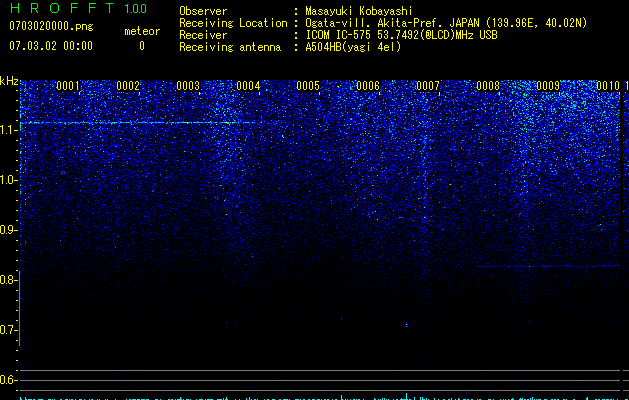Image resolution: width=629 pixels, height=400 pixels.
Task: Click the 0.7 frequency axis label
Action: pyautogui.click(x=7, y=330)
